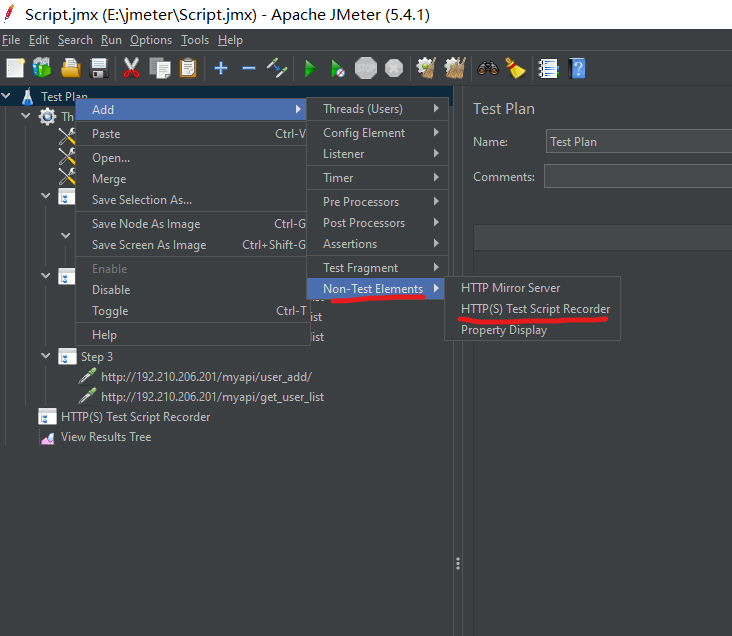Select Save Screen As Image entry
Image resolution: width=732 pixels, height=636 pixels.
tap(191, 245)
